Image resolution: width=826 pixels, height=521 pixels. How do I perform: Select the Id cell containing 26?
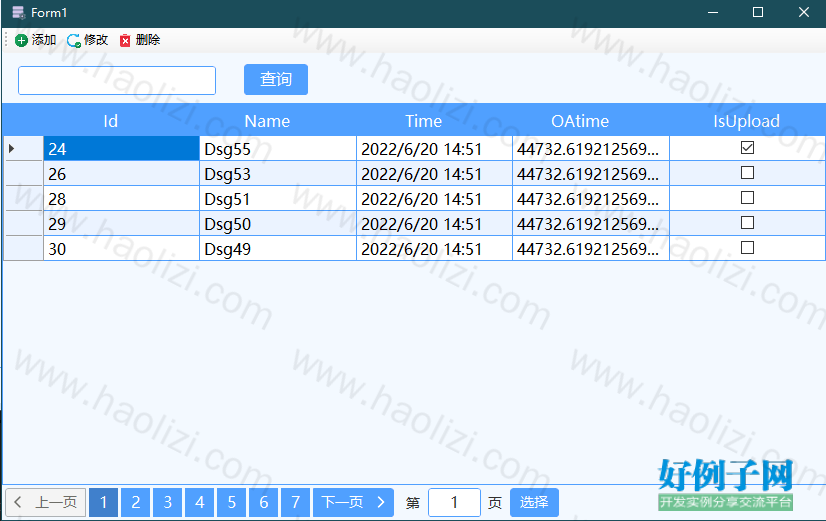(121, 173)
